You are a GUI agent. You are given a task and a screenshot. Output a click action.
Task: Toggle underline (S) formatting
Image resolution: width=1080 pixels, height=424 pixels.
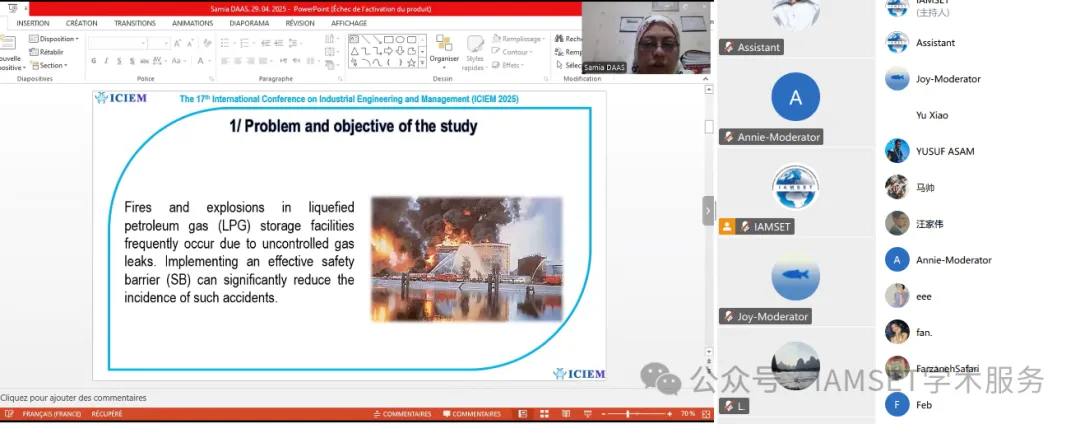pos(119,61)
